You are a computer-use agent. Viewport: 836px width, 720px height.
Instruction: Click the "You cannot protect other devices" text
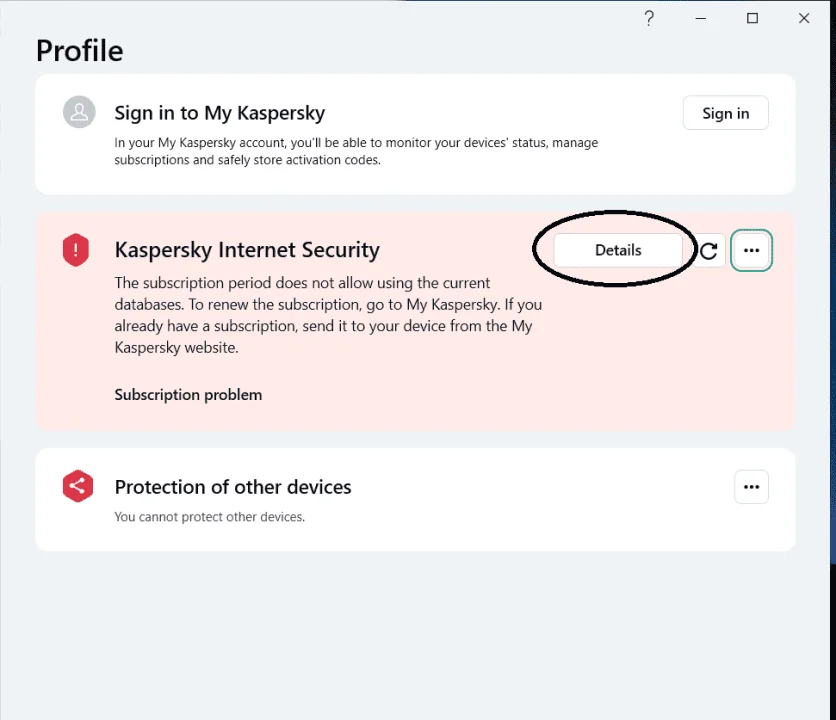click(210, 517)
